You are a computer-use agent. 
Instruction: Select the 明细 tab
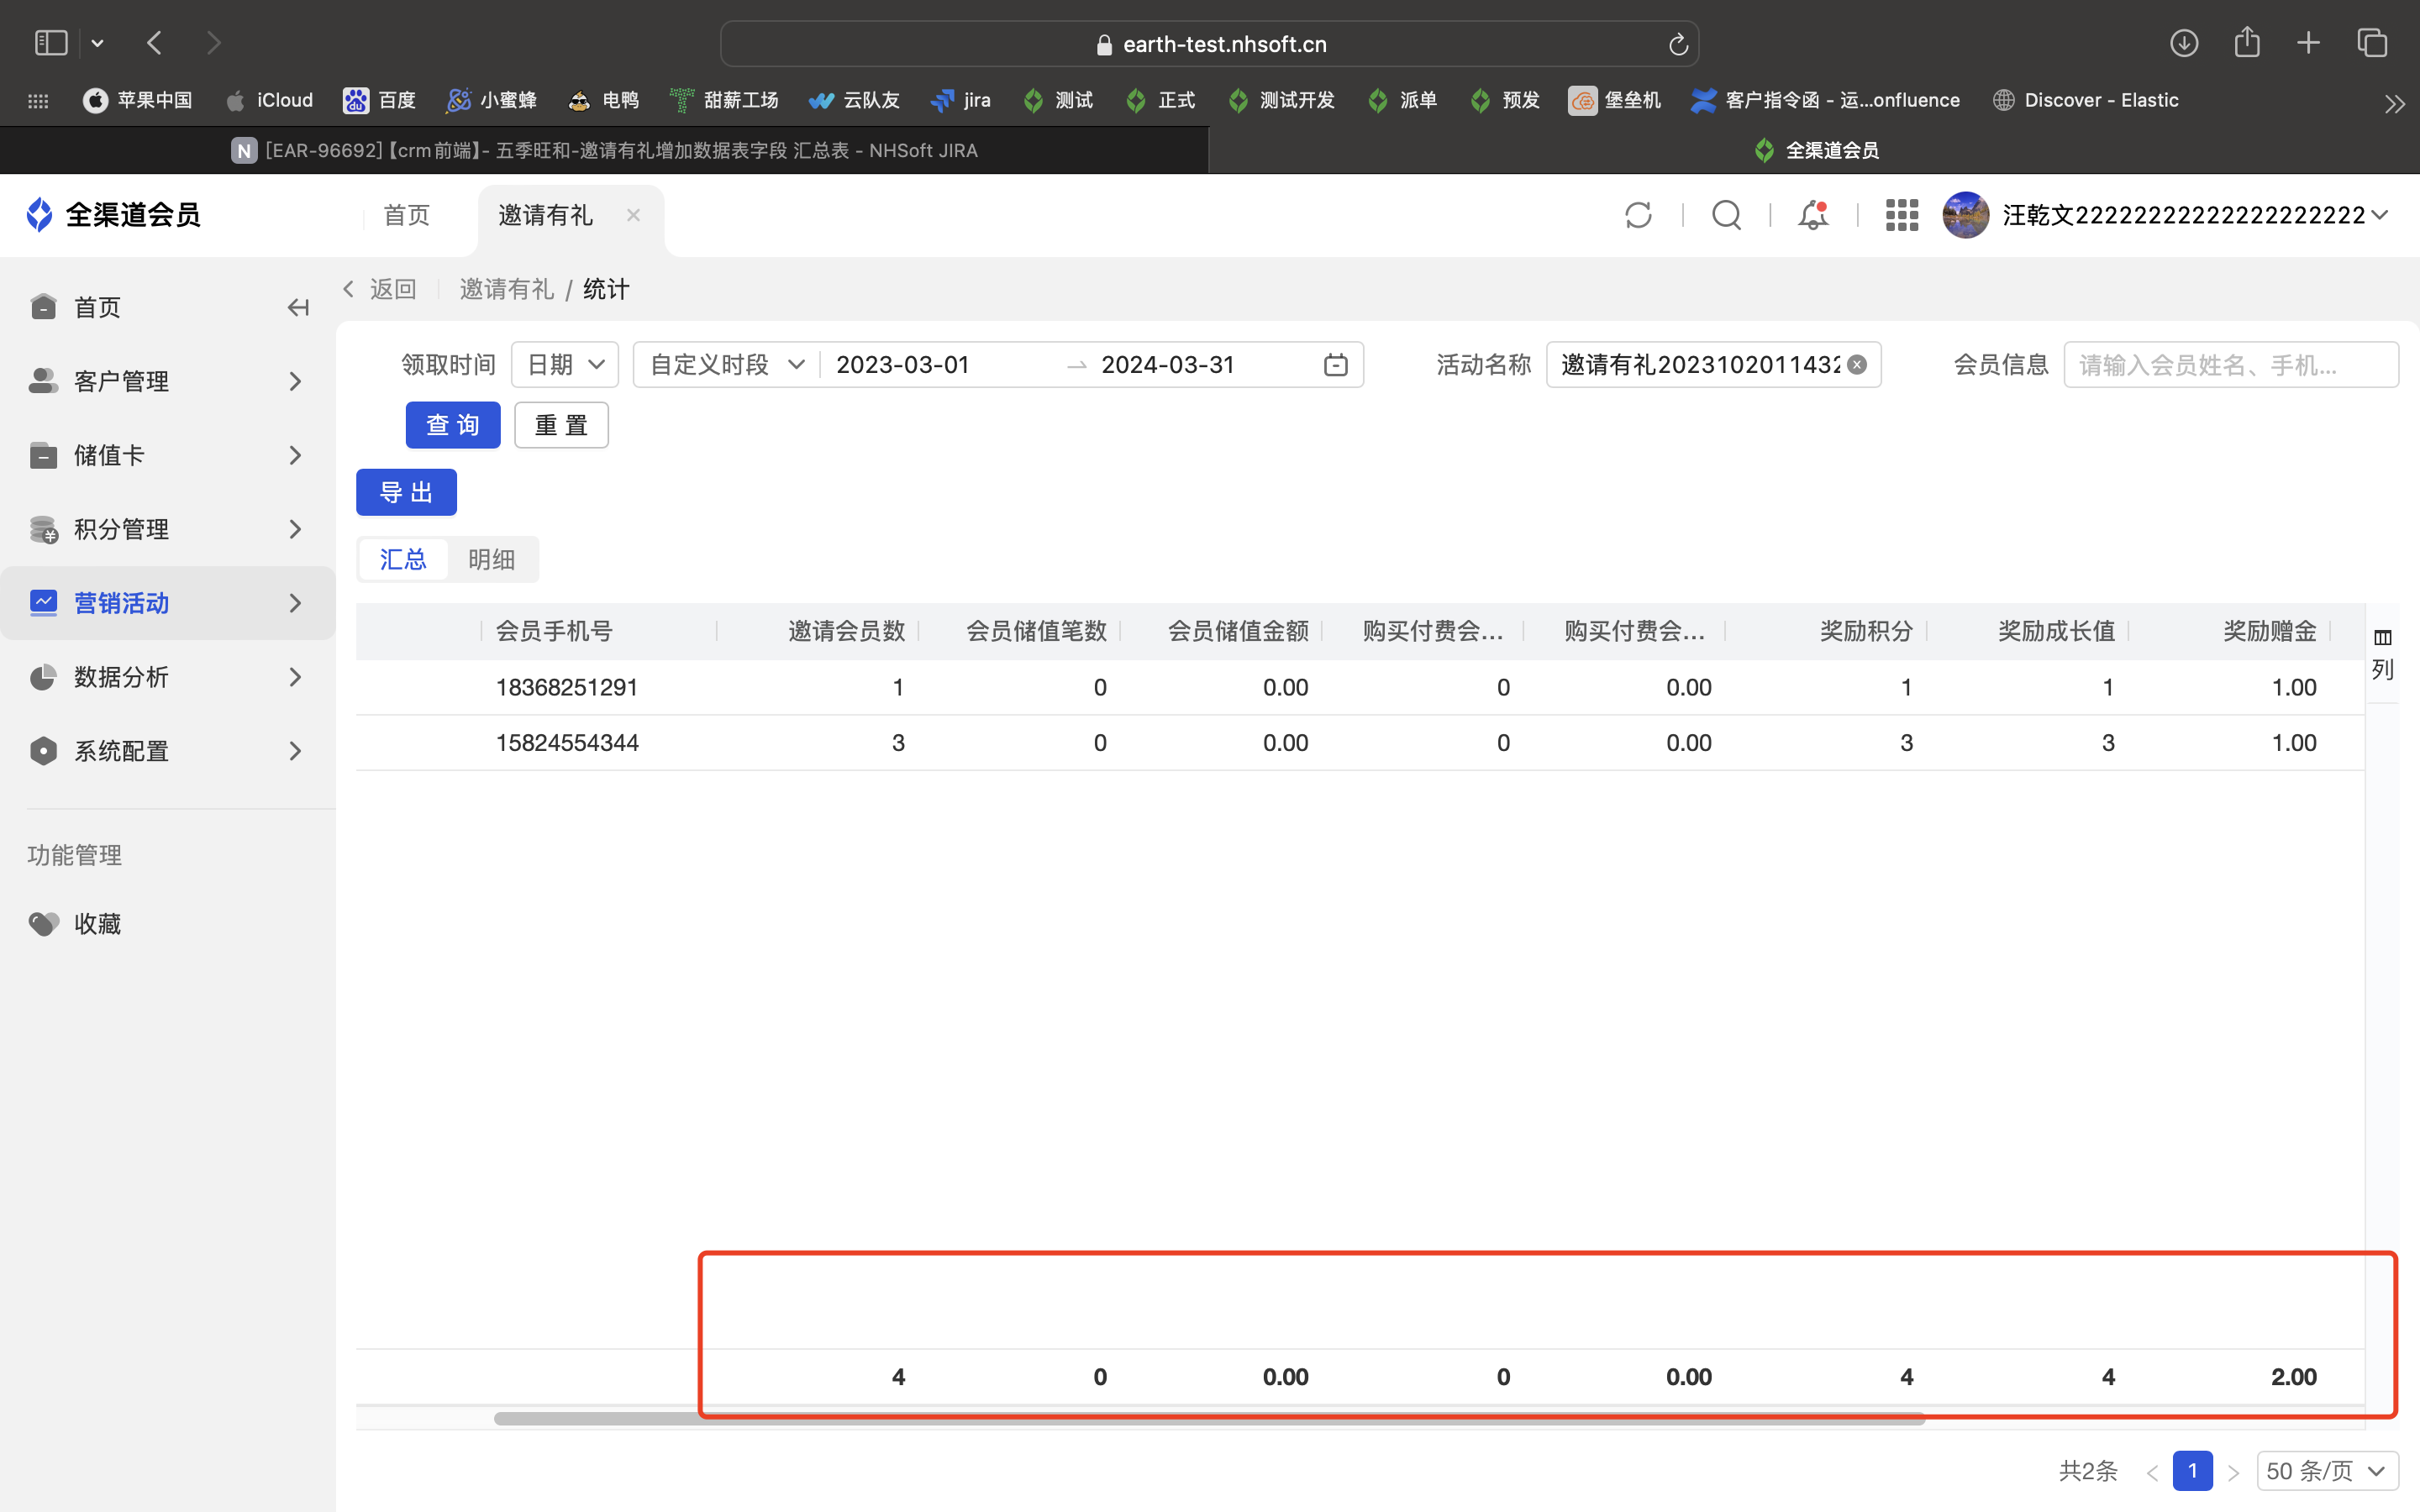click(x=491, y=559)
